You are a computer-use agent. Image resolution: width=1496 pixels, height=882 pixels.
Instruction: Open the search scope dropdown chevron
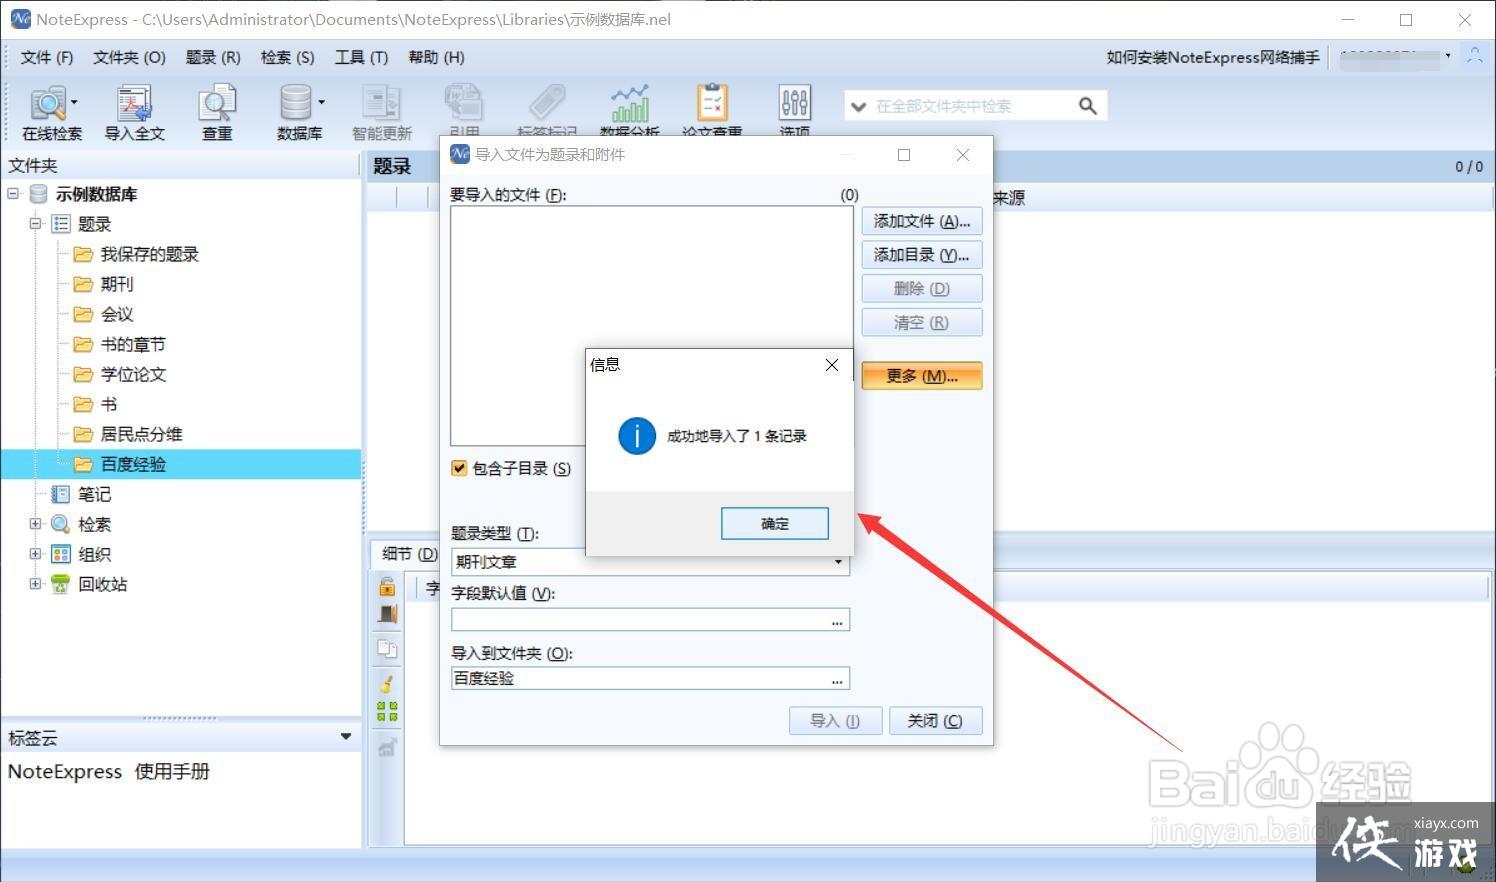[x=858, y=106]
